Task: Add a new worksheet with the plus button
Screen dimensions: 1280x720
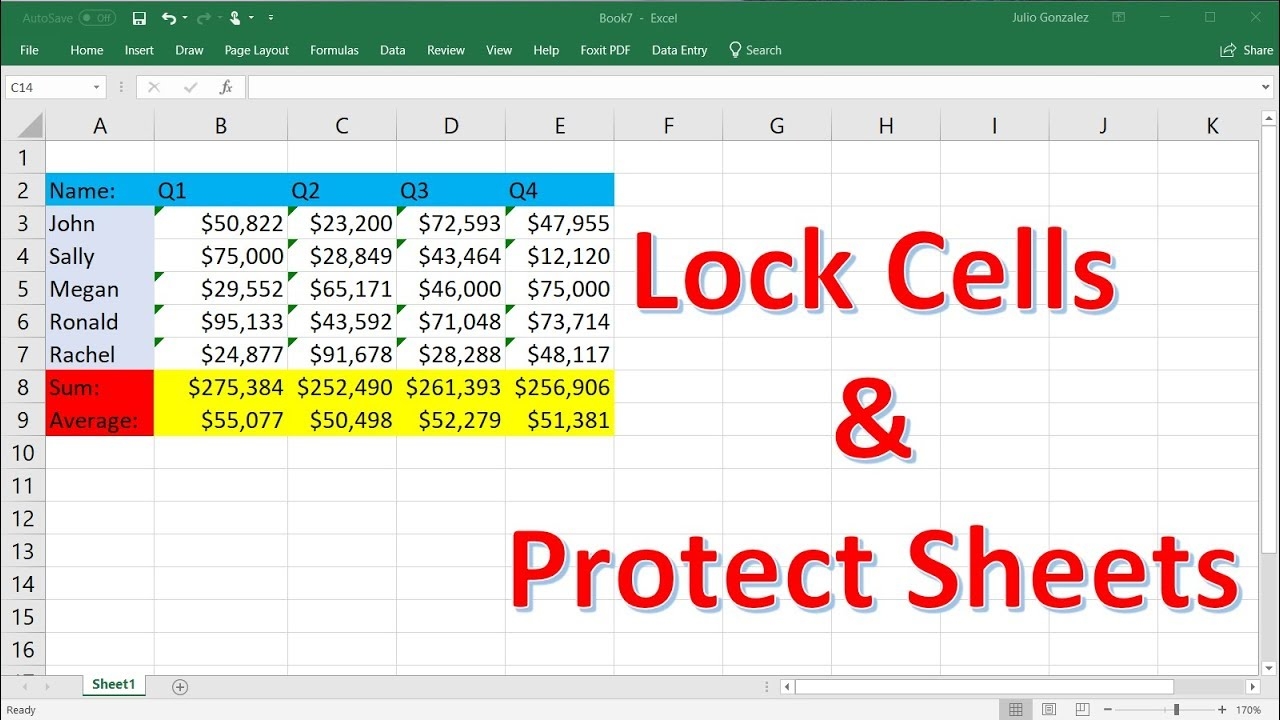Action: point(179,687)
